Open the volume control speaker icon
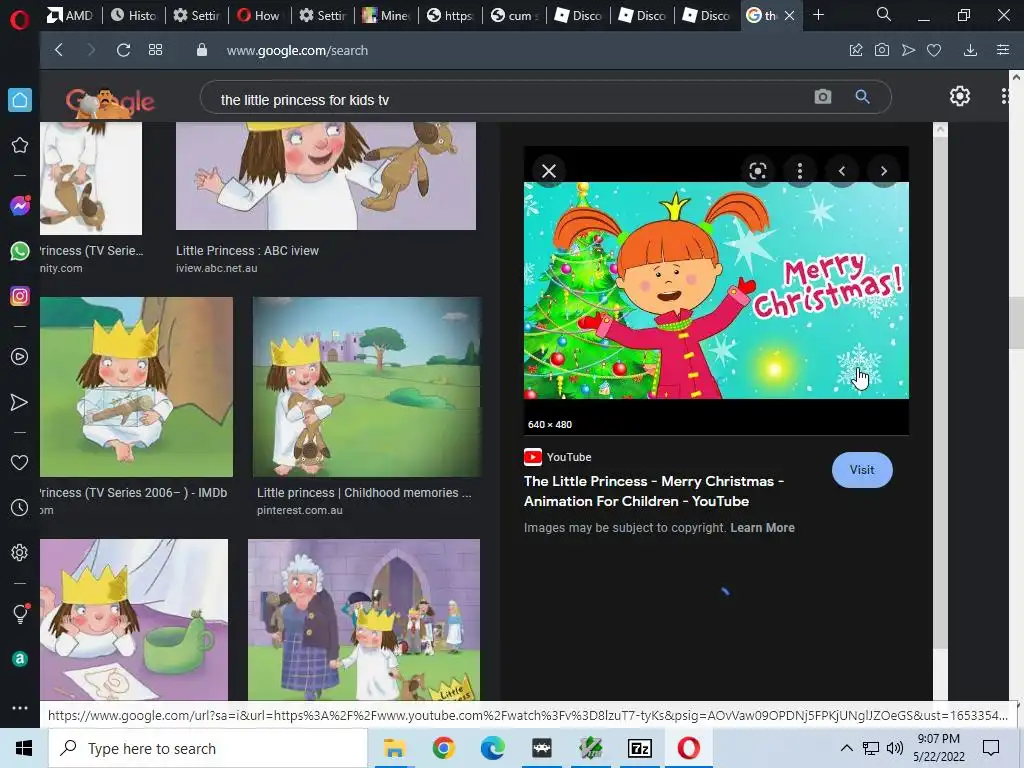 (x=895, y=748)
